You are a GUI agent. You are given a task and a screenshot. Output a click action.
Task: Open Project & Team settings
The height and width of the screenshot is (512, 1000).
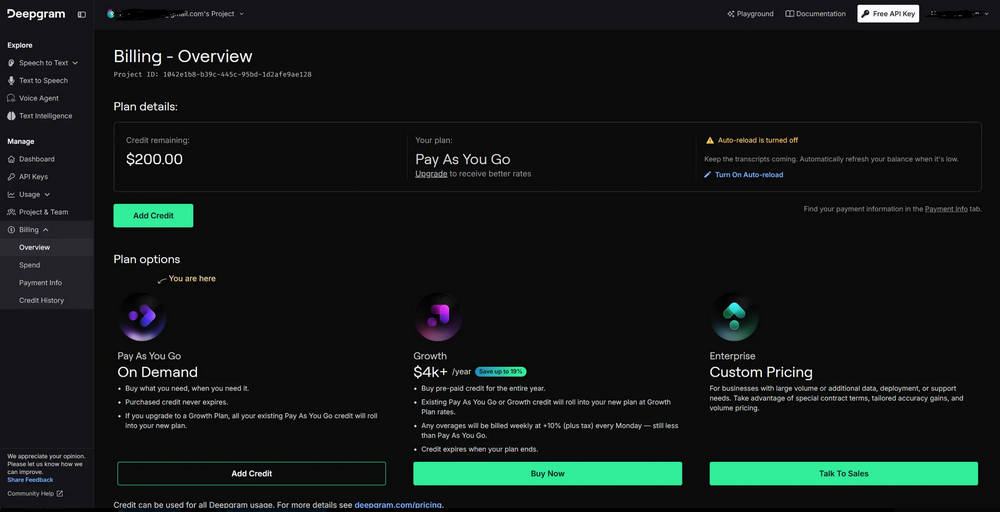click(x=43, y=212)
